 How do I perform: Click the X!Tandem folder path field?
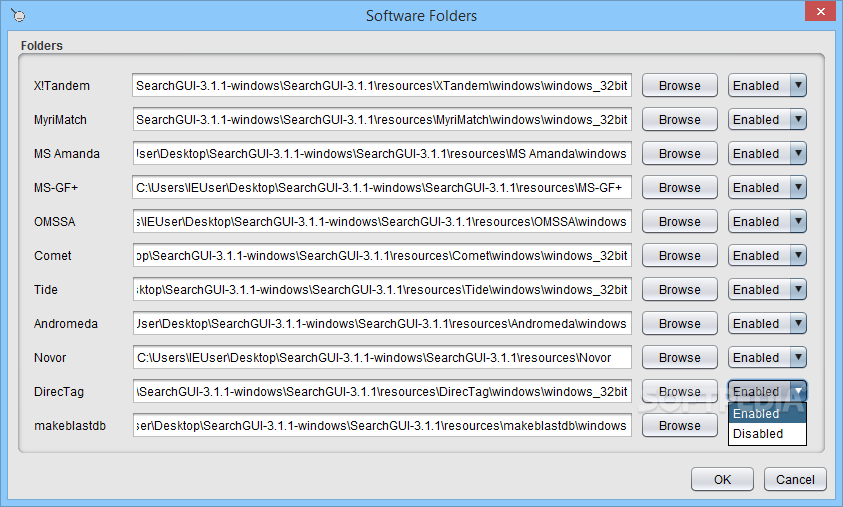tap(382, 85)
